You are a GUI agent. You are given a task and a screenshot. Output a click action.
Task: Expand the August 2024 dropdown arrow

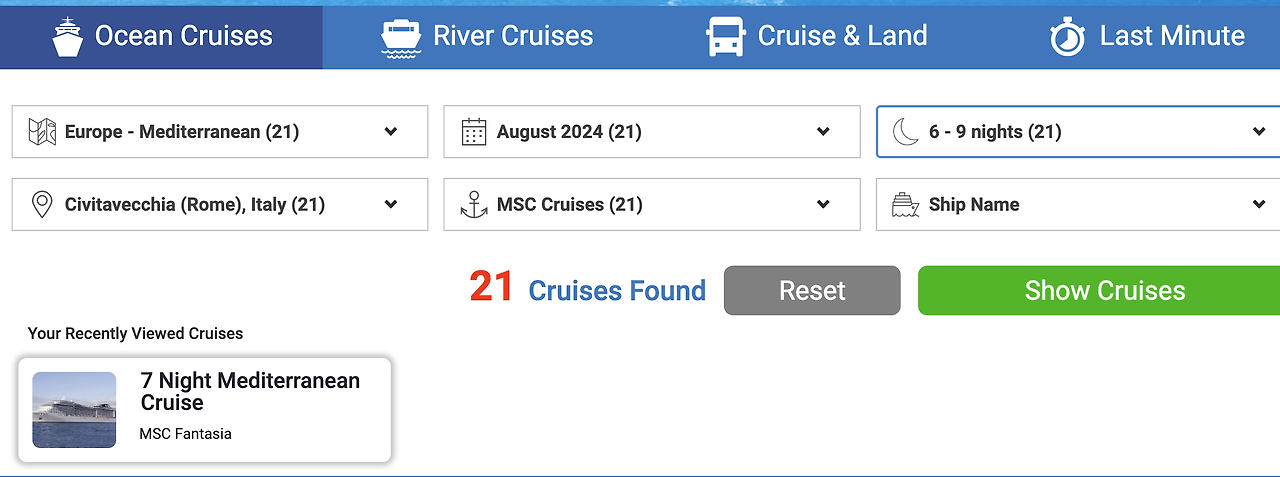[x=823, y=132]
